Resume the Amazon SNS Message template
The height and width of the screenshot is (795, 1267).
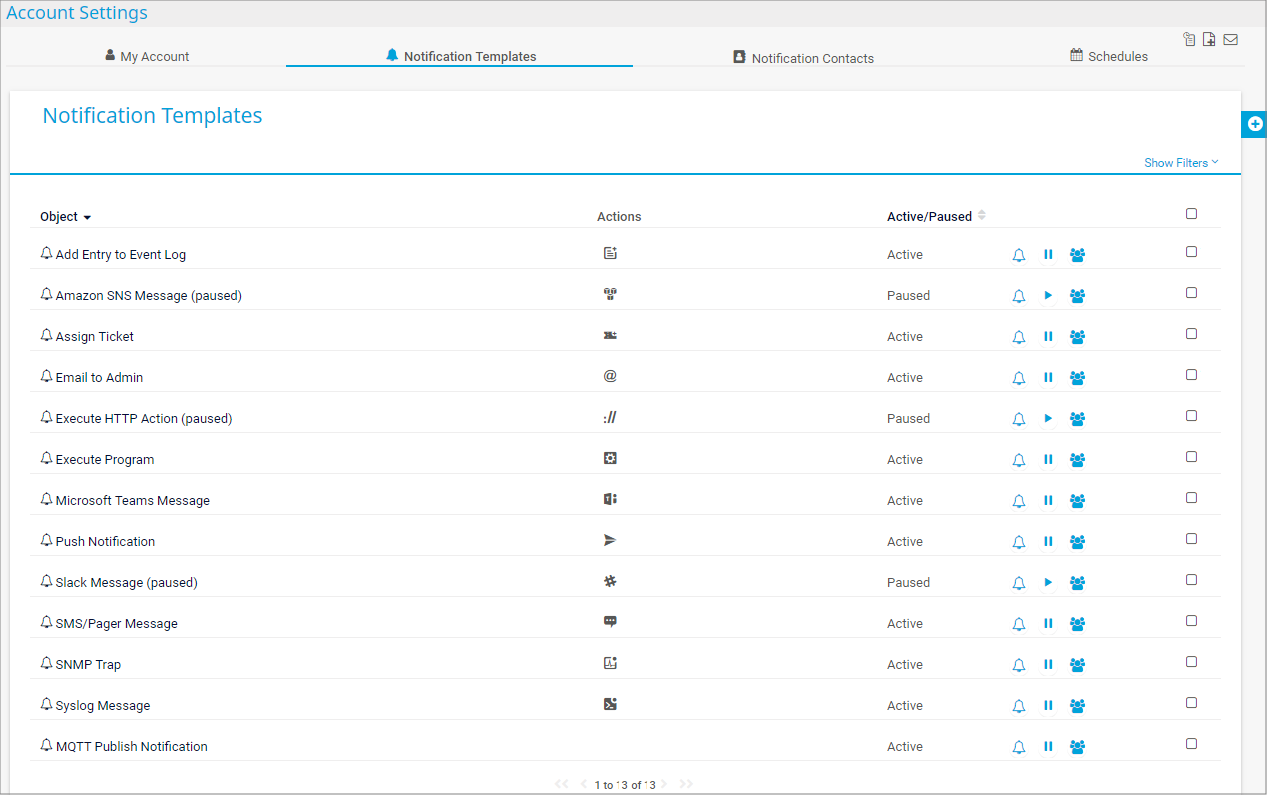1048,296
